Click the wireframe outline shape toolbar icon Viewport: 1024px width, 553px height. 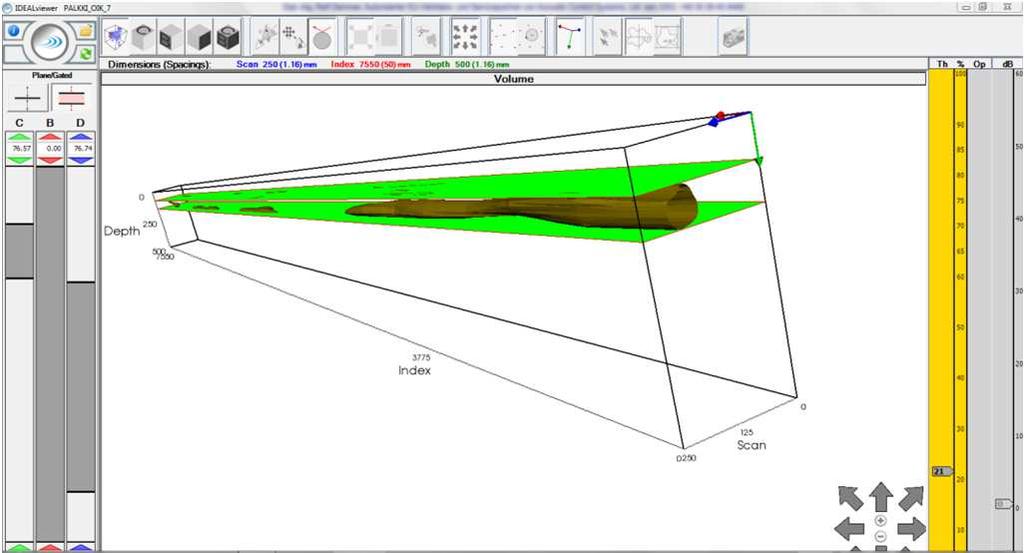tap(667, 37)
